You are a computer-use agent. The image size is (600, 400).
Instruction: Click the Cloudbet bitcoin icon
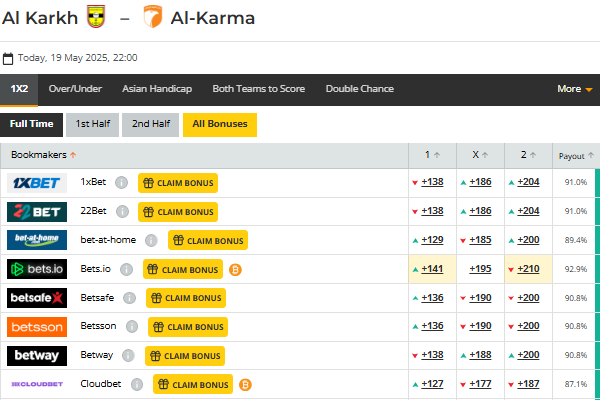point(245,384)
